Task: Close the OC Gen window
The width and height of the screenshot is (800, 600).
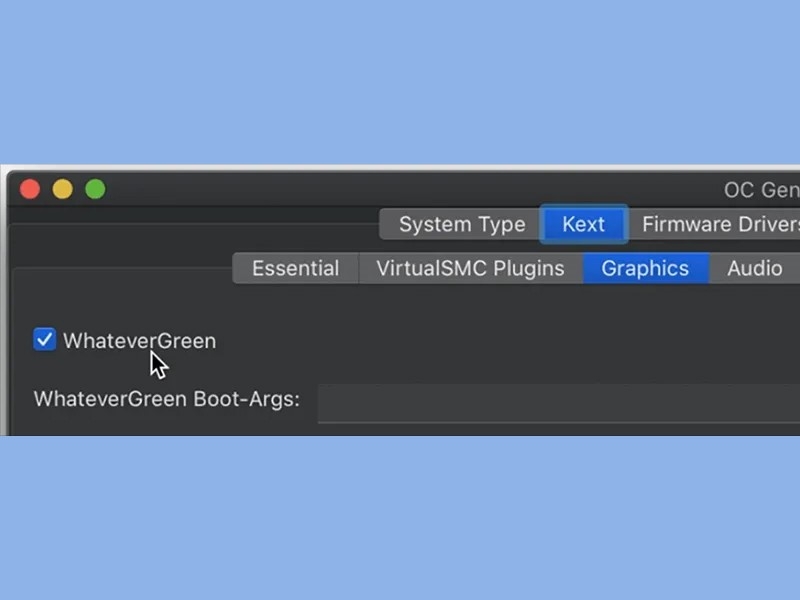Action: pyautogui.click(x=30, y=189)
